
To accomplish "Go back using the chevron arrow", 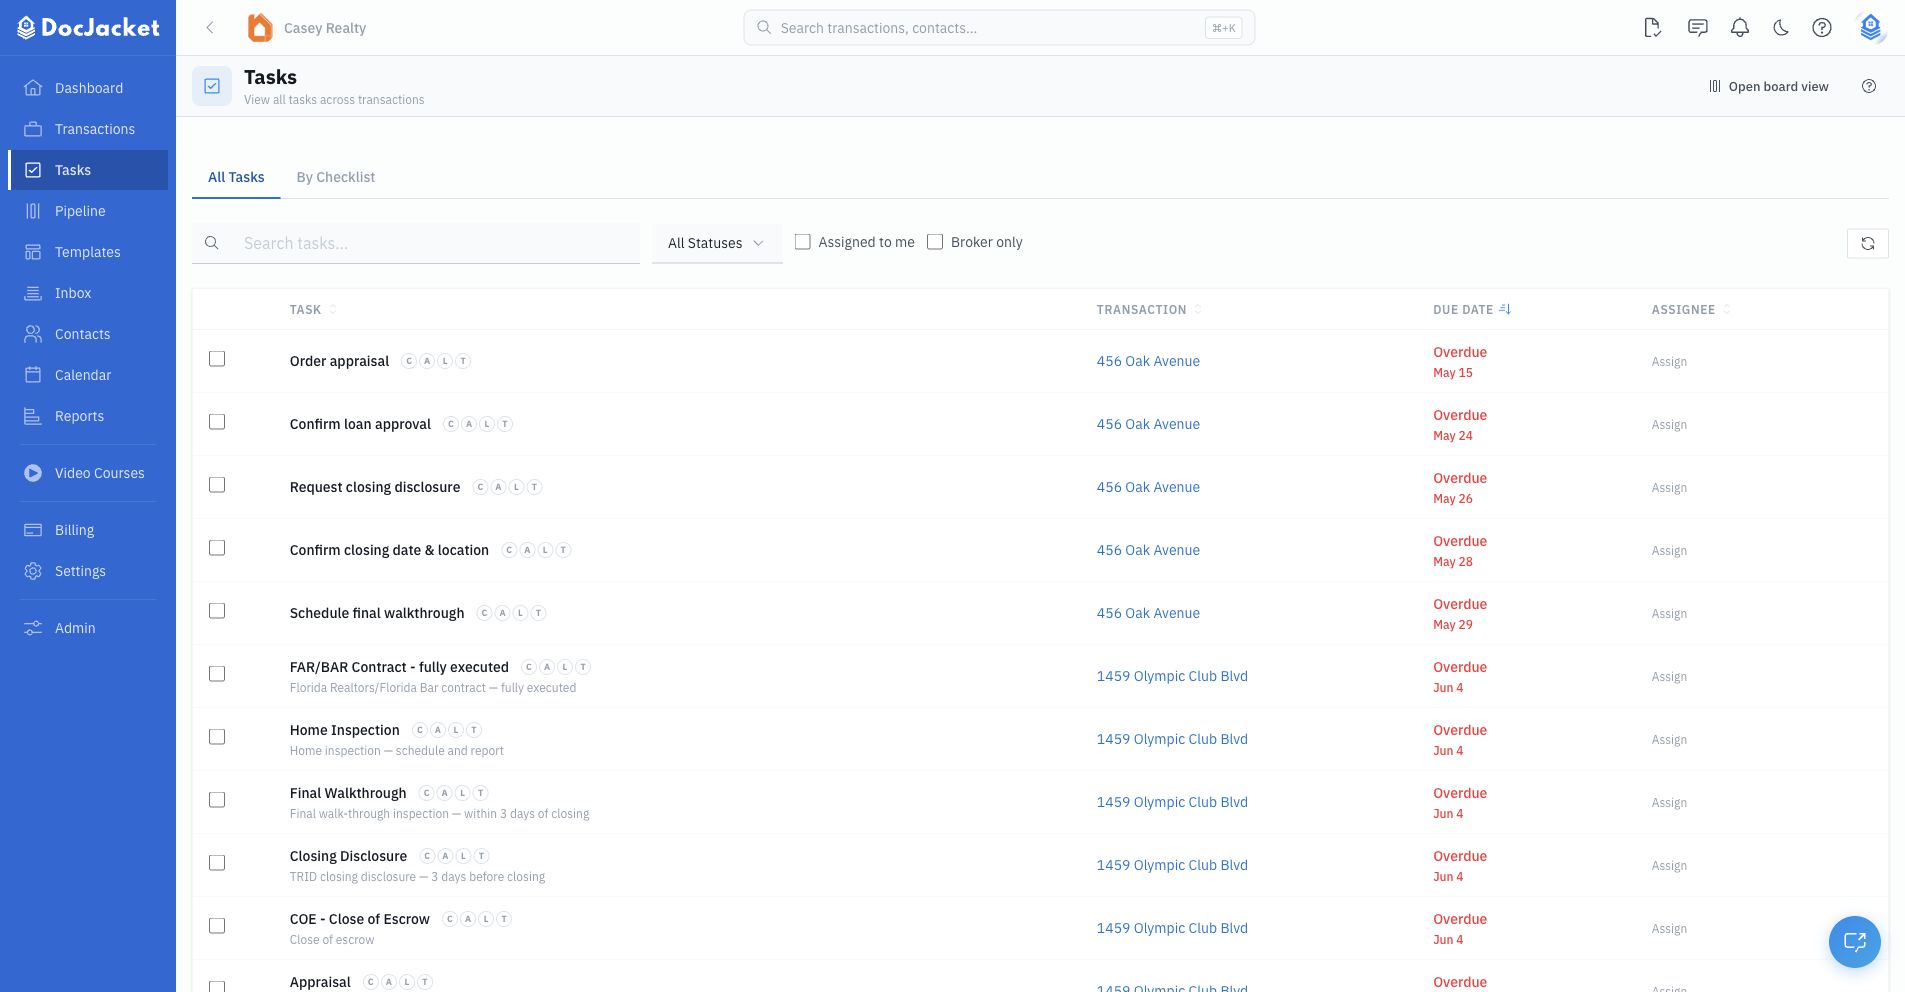I will [x=210, y=28].
